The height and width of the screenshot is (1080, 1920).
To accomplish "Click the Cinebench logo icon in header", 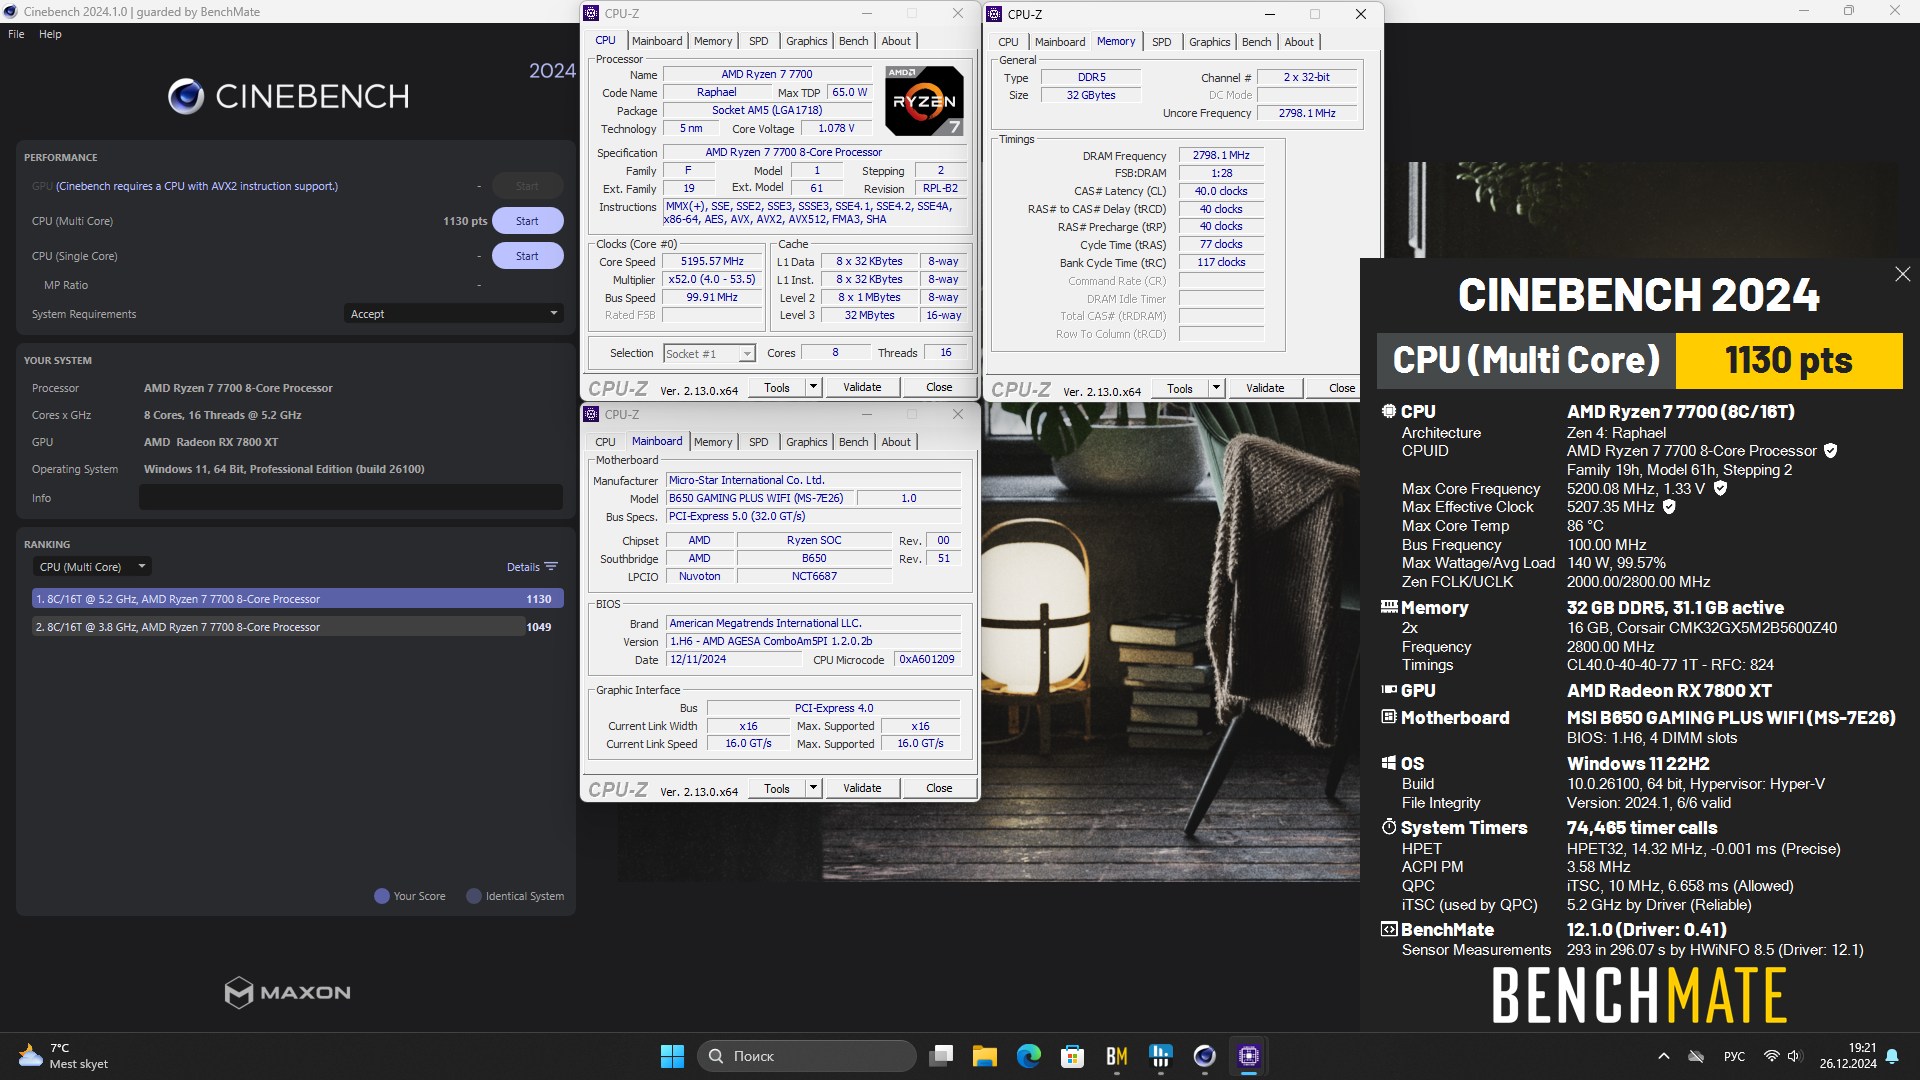I will 186,97.
